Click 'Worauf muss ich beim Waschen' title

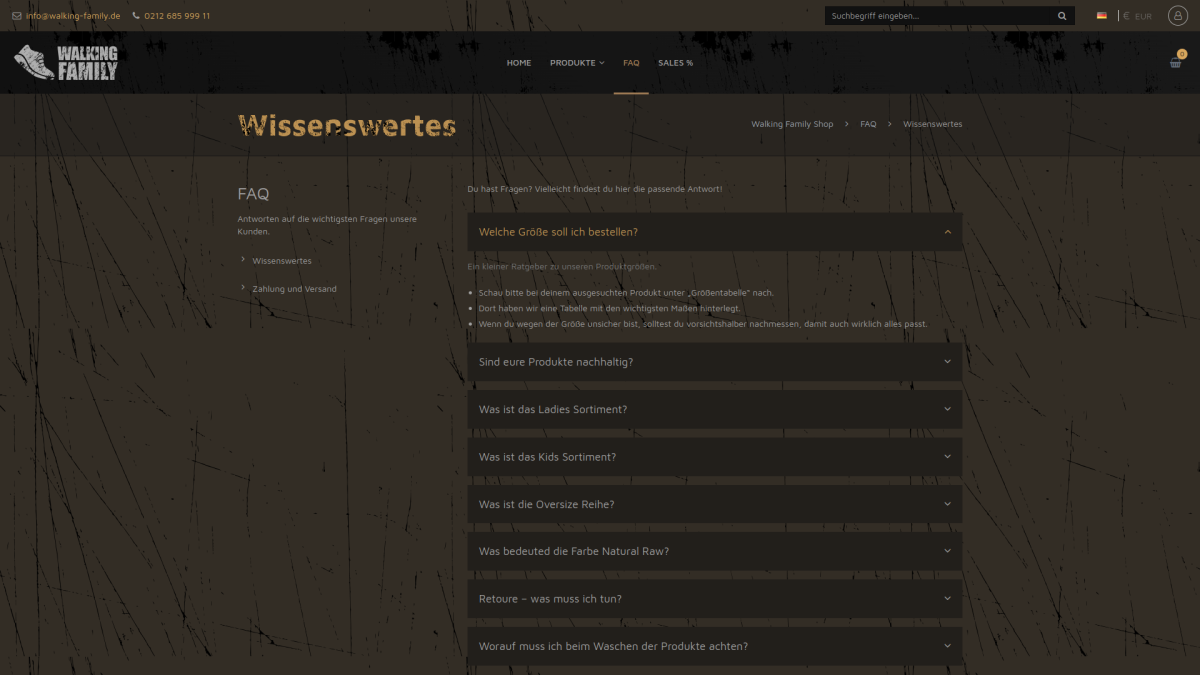click(x=613, y=646)
